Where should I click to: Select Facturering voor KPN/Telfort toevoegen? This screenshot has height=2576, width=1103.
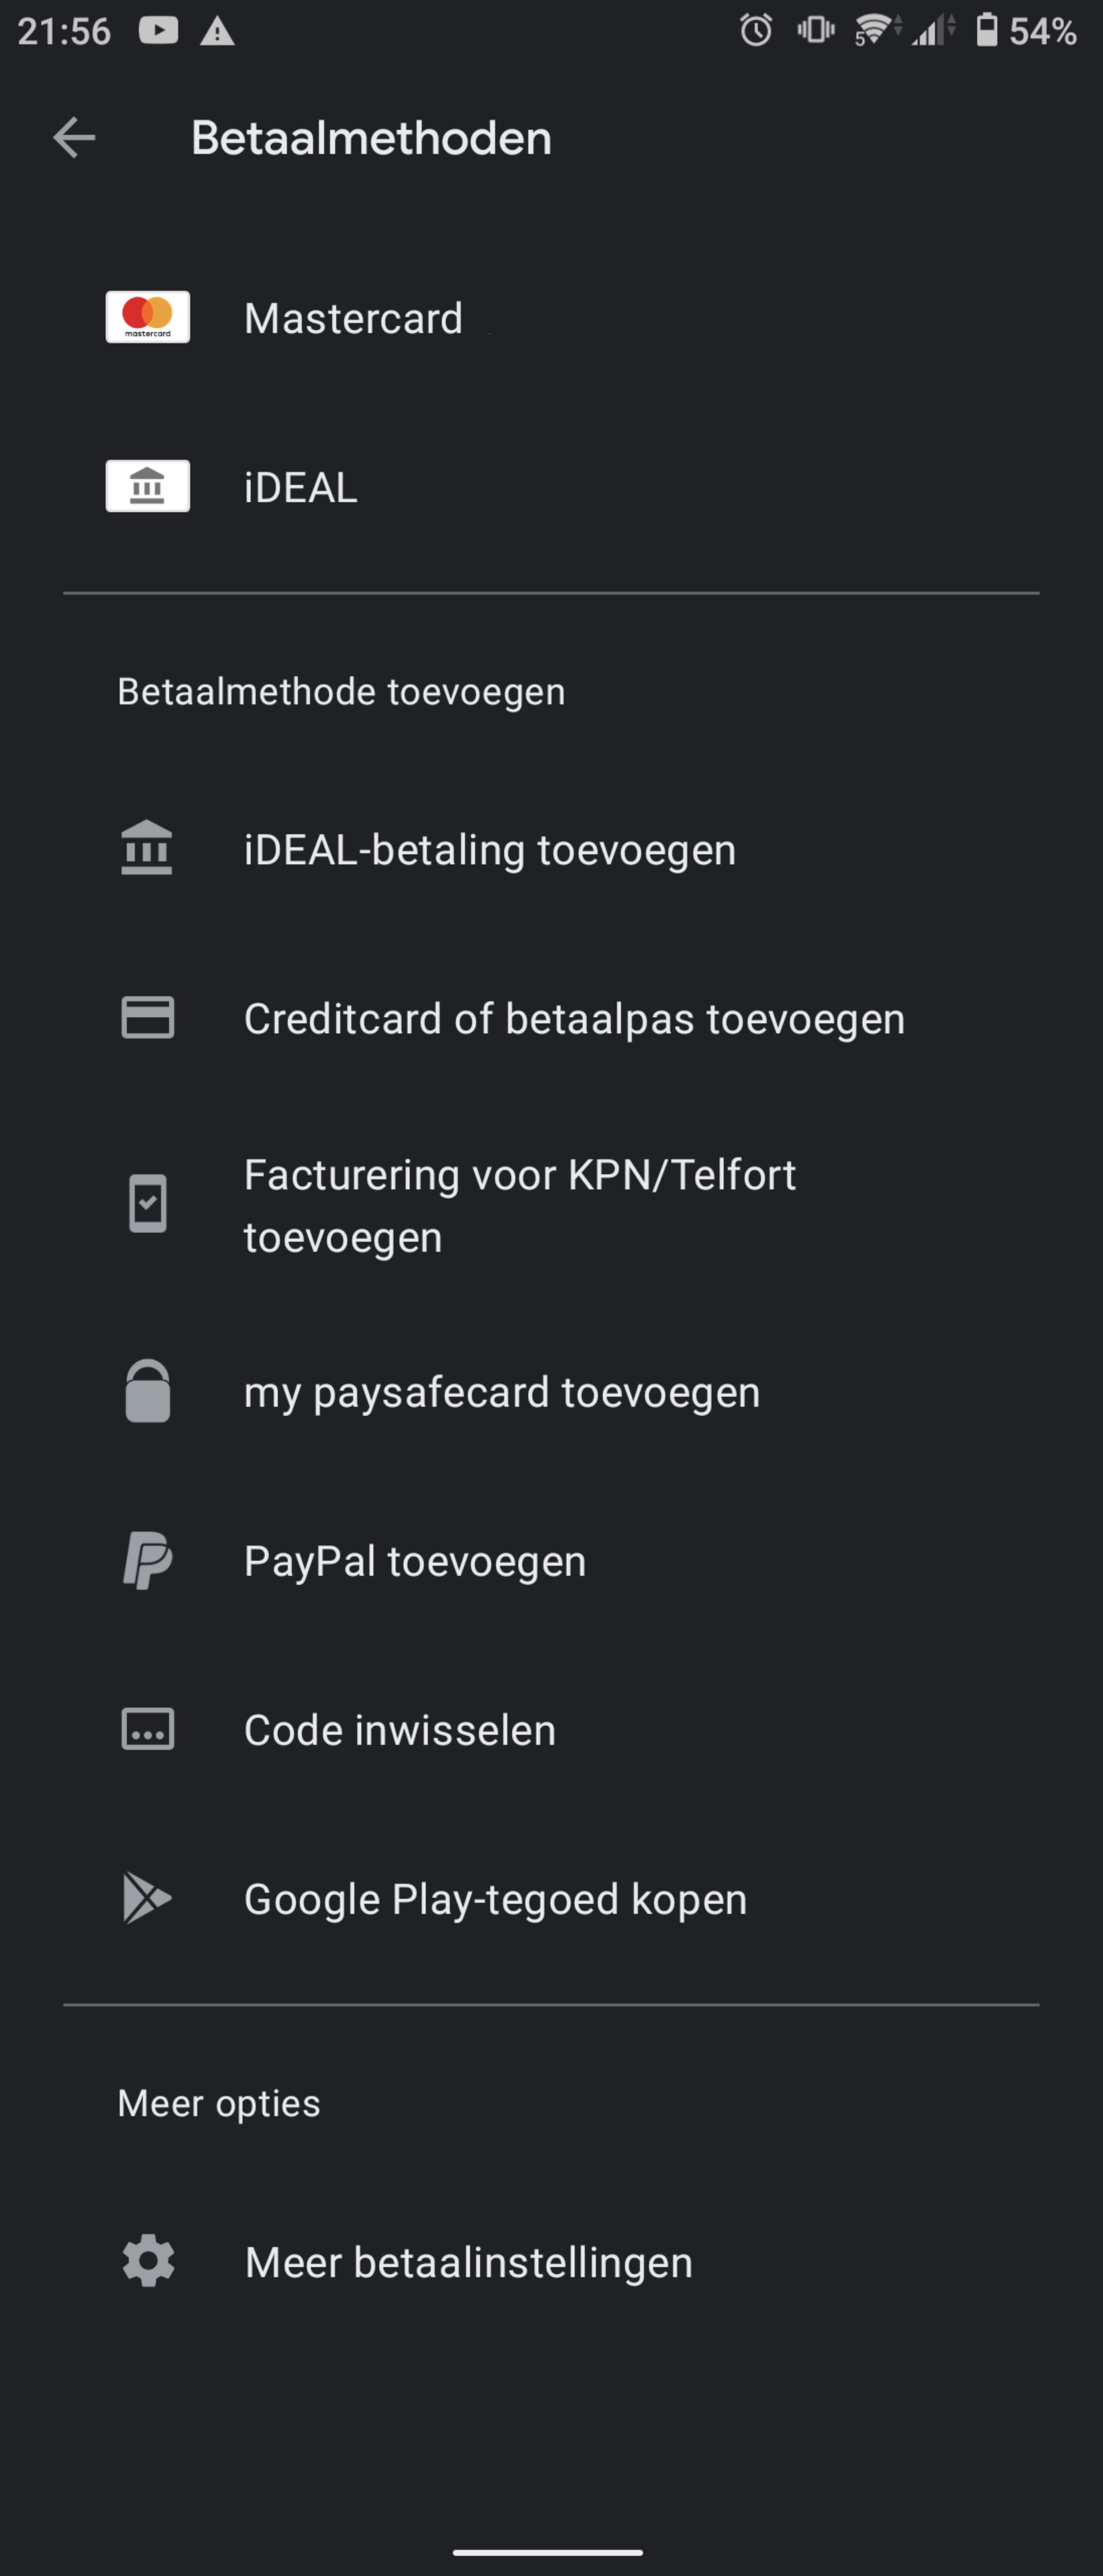(551, 1205)
